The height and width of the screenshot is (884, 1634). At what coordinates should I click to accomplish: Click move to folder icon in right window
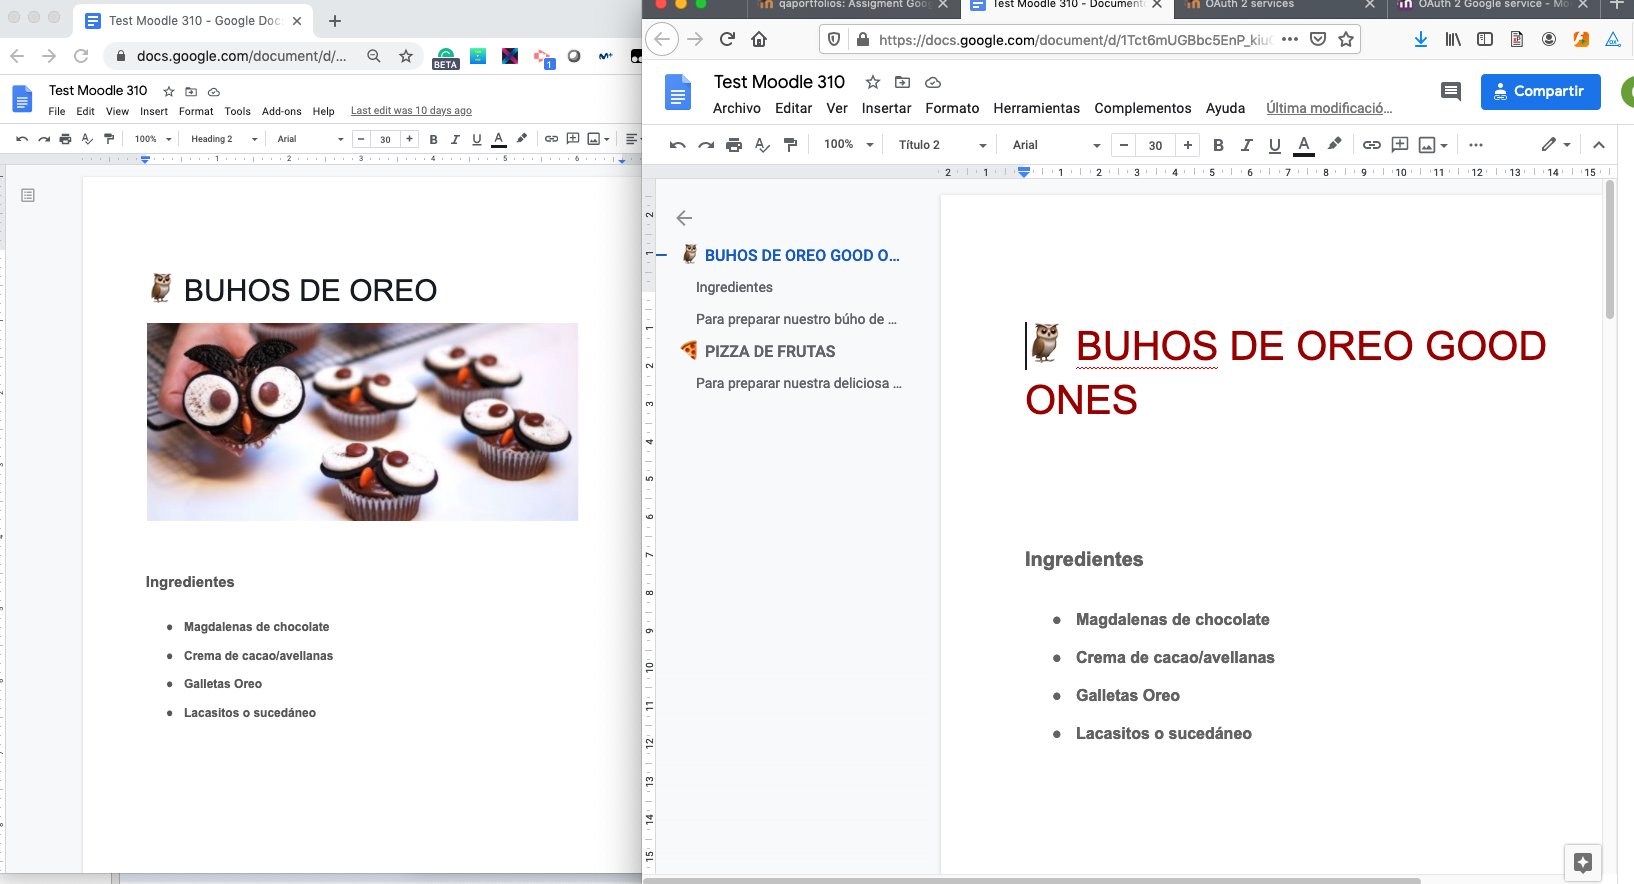click(x=902, y=82)
